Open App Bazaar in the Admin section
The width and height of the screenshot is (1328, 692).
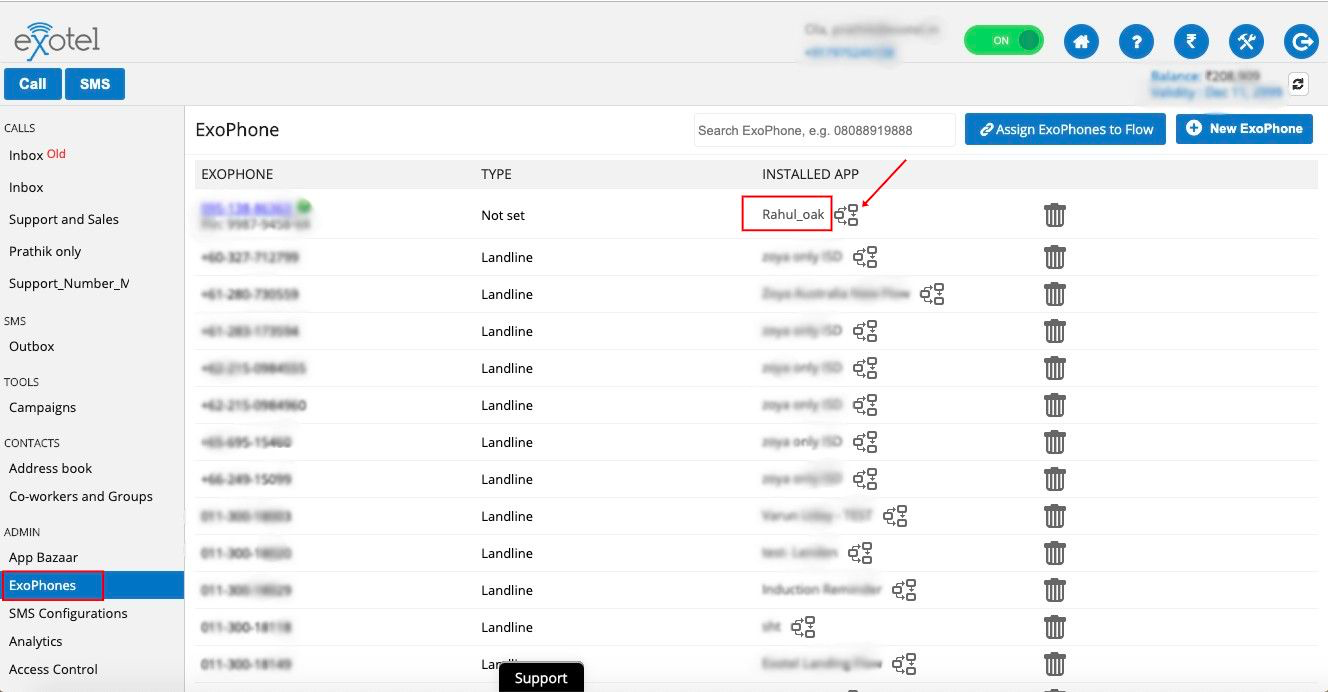pyautogui.click(x=44, y=557)
